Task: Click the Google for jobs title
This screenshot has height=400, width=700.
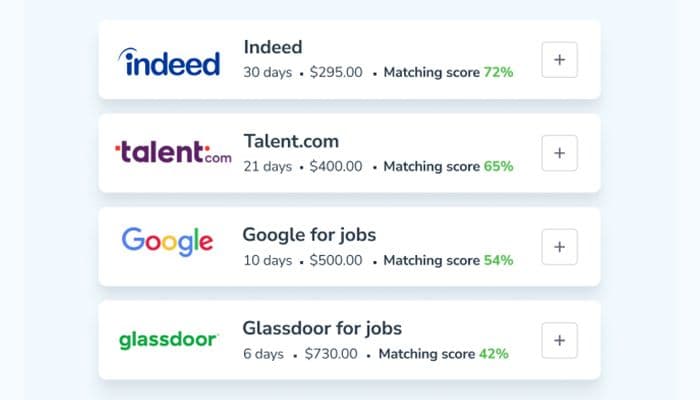Action: point(309,234)
